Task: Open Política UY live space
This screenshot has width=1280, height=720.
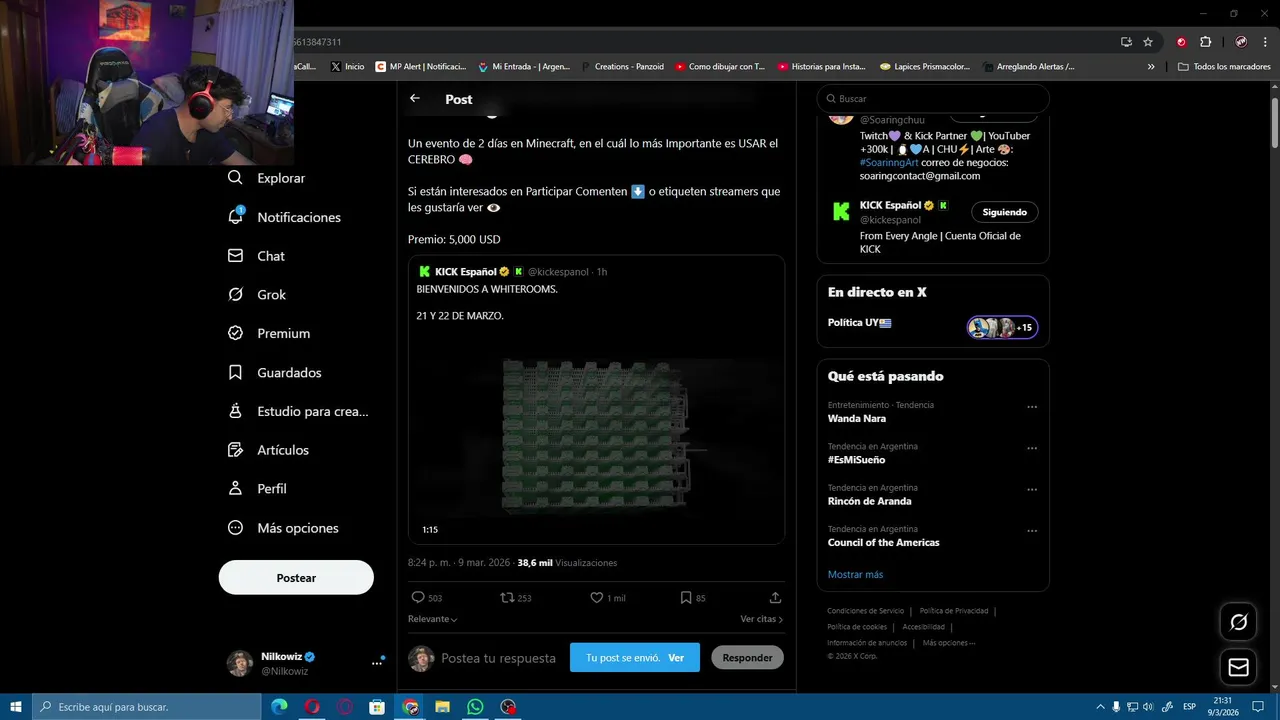Action: tap(859, 323)
